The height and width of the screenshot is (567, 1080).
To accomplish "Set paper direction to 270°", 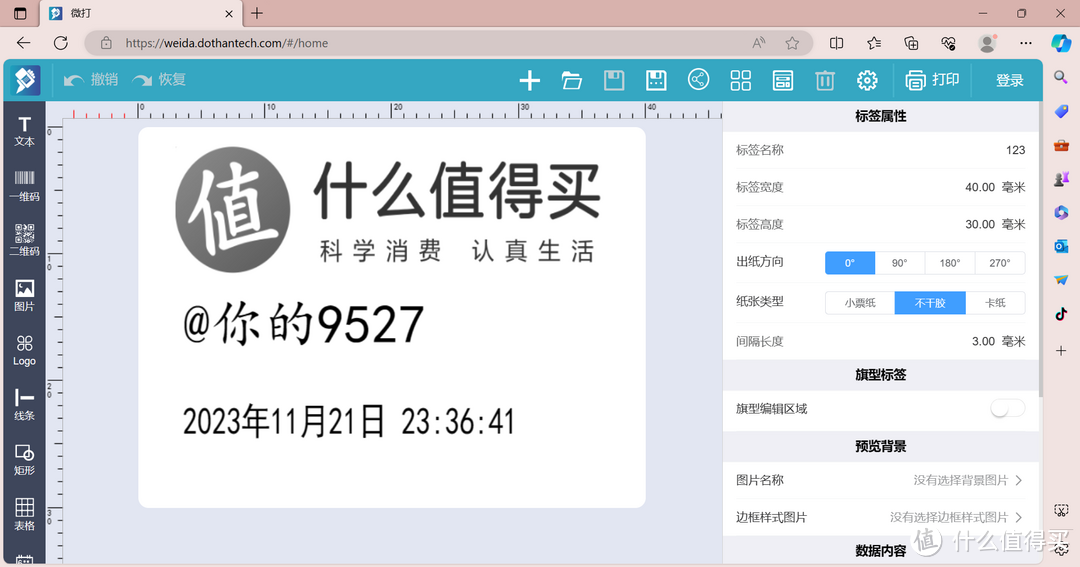I will (999, 262).
